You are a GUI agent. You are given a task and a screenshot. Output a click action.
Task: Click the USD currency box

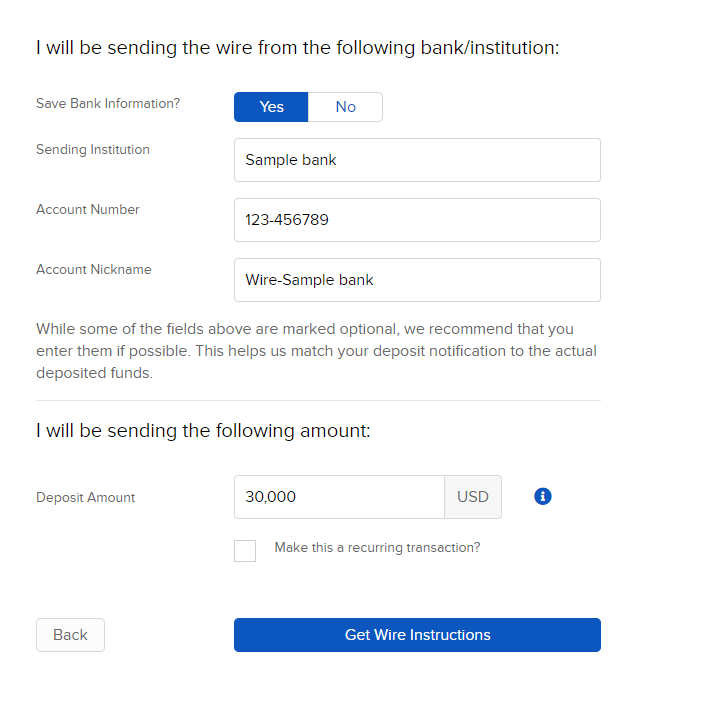coord(473,497)
